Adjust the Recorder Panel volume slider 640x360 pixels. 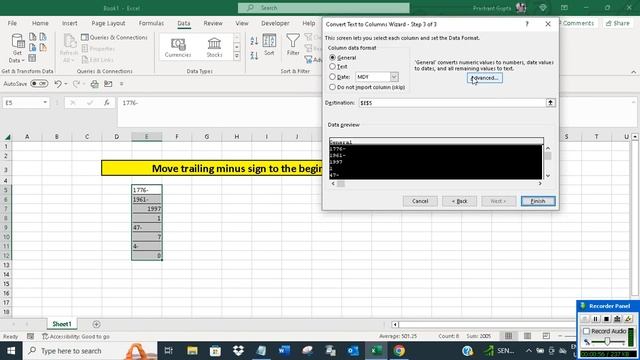[607, 342]
